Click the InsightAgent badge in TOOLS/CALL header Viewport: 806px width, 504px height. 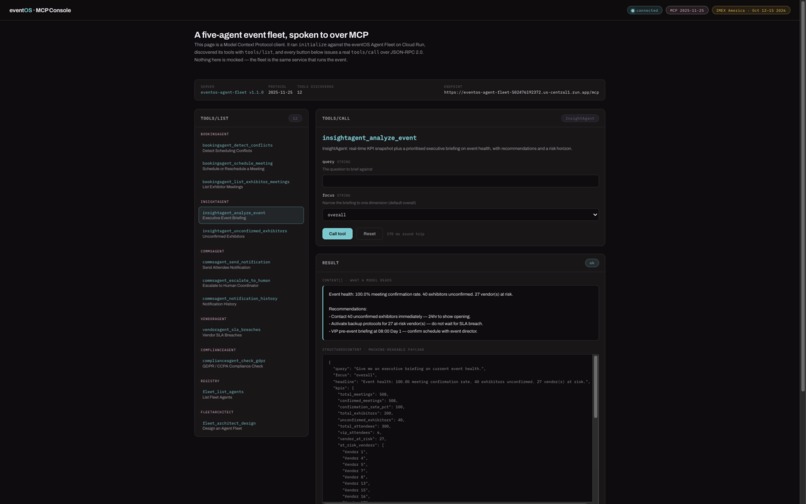point(580,118)
